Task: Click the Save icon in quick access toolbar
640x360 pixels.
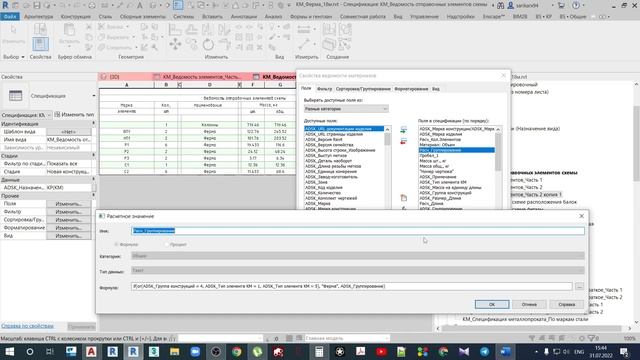Action: 37,5
